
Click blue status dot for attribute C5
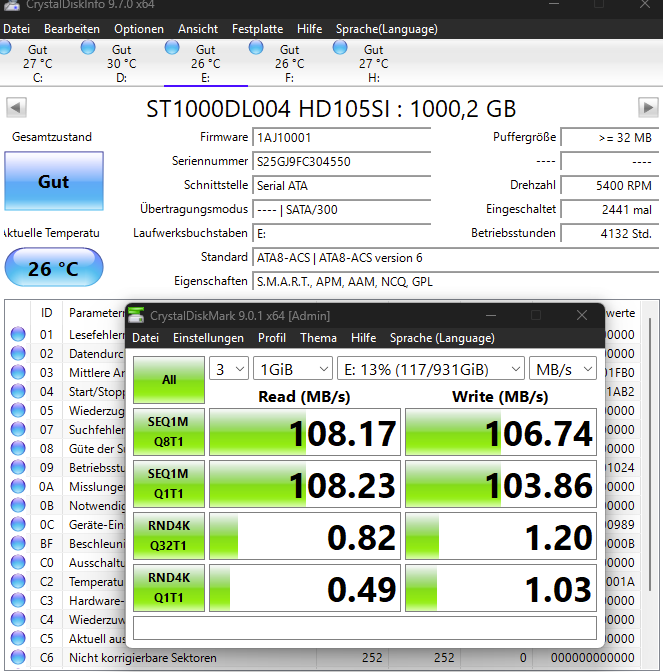[x=18, y=639]
